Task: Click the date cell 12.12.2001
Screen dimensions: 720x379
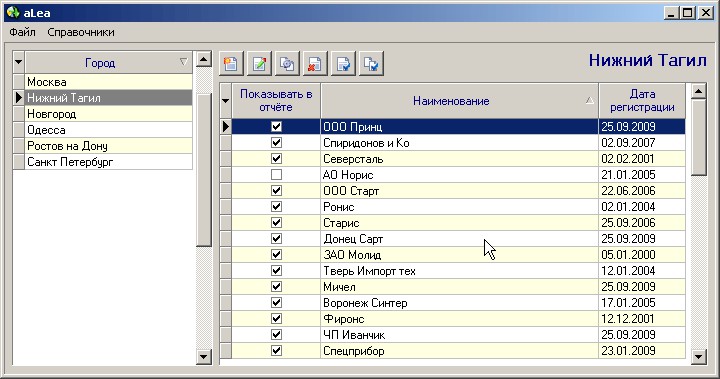Action: tap(642, 318)
